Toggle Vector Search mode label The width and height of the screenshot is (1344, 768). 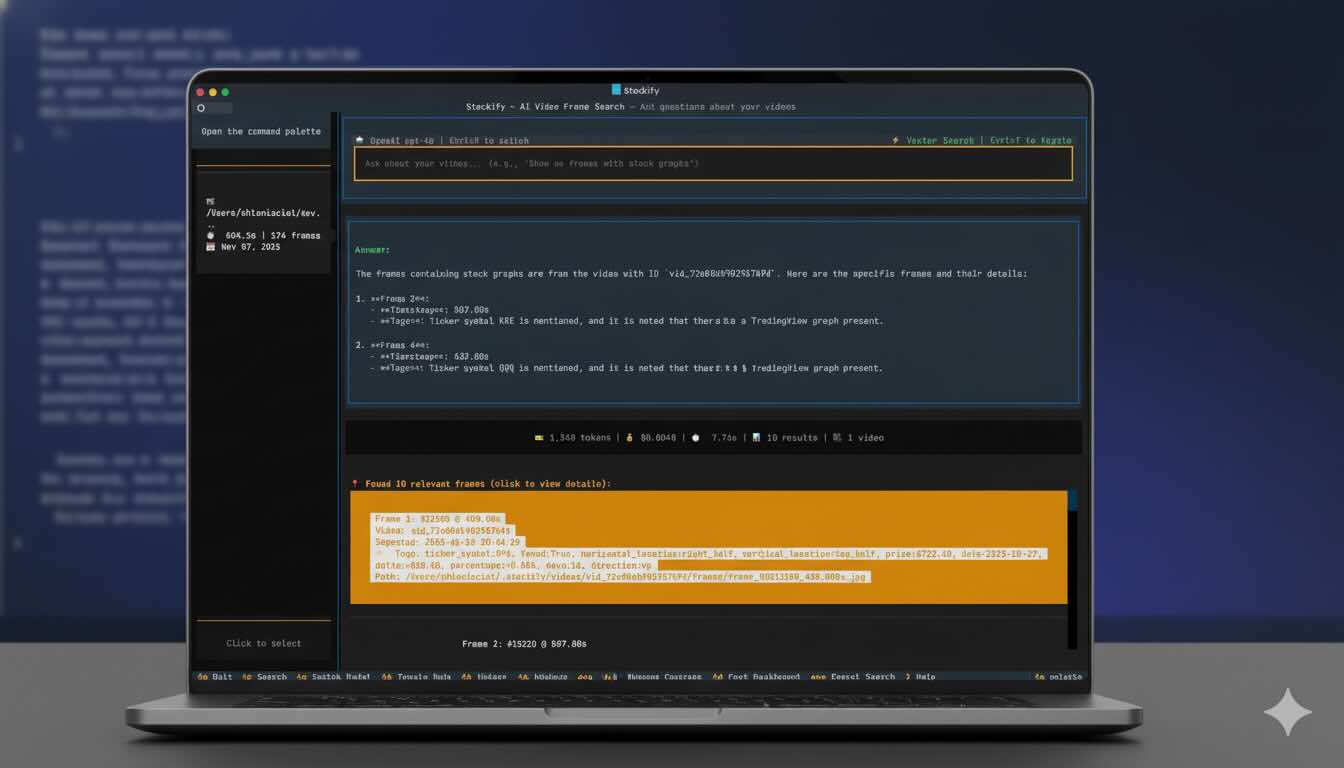(940, 141)
